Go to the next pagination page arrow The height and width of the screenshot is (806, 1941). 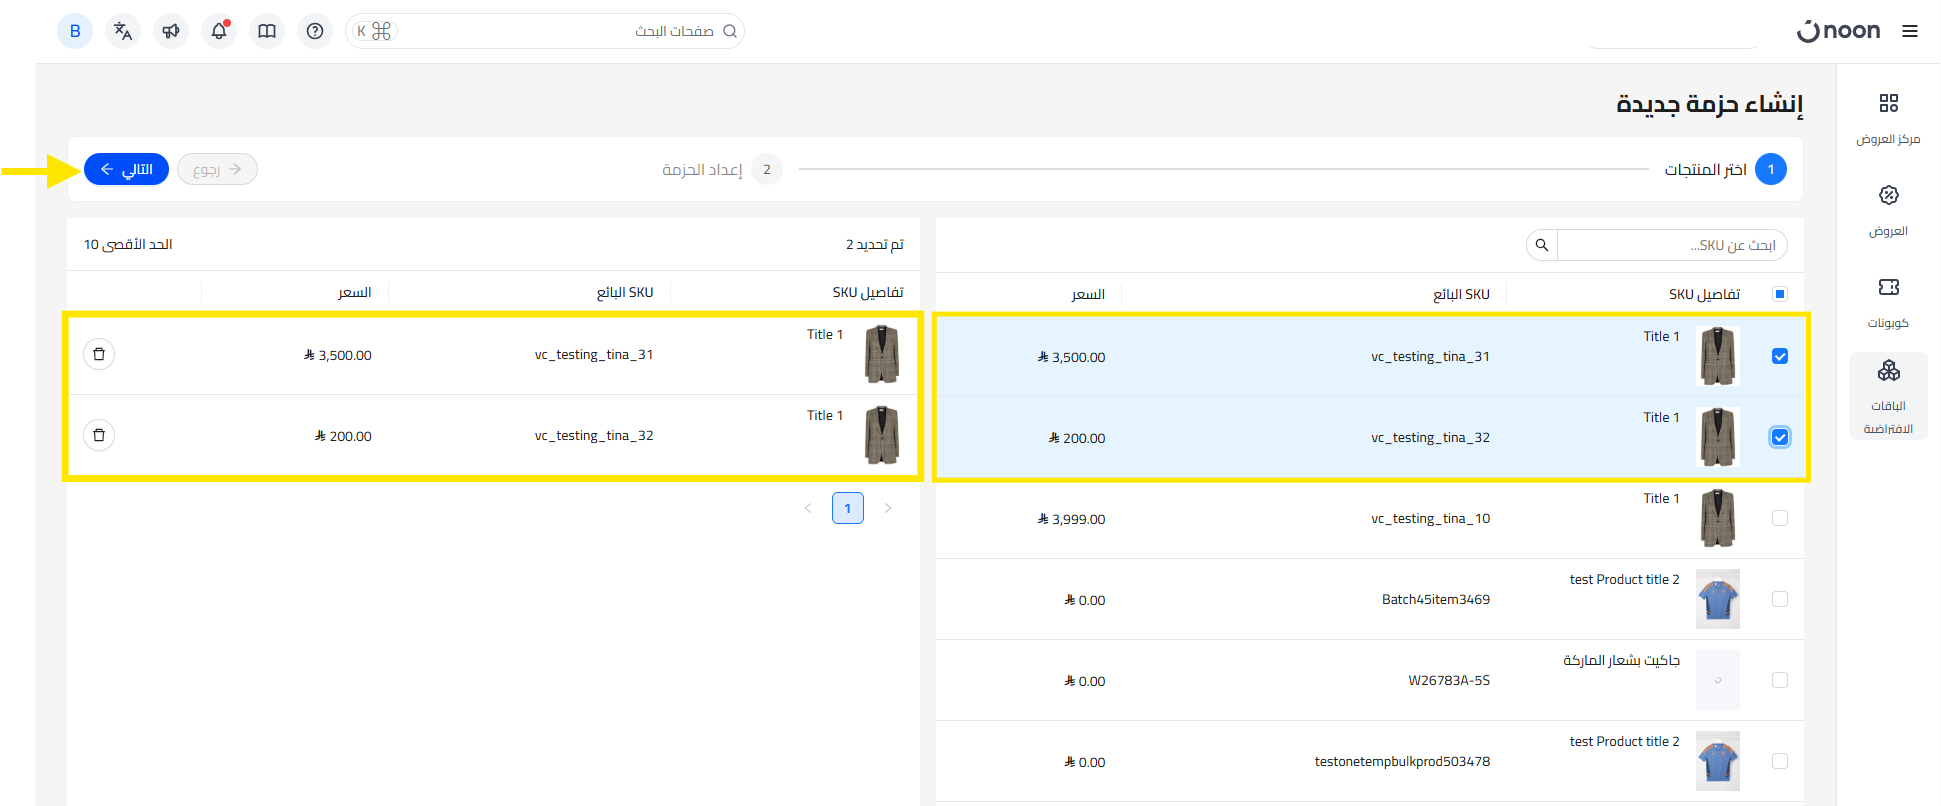point(887,508)
